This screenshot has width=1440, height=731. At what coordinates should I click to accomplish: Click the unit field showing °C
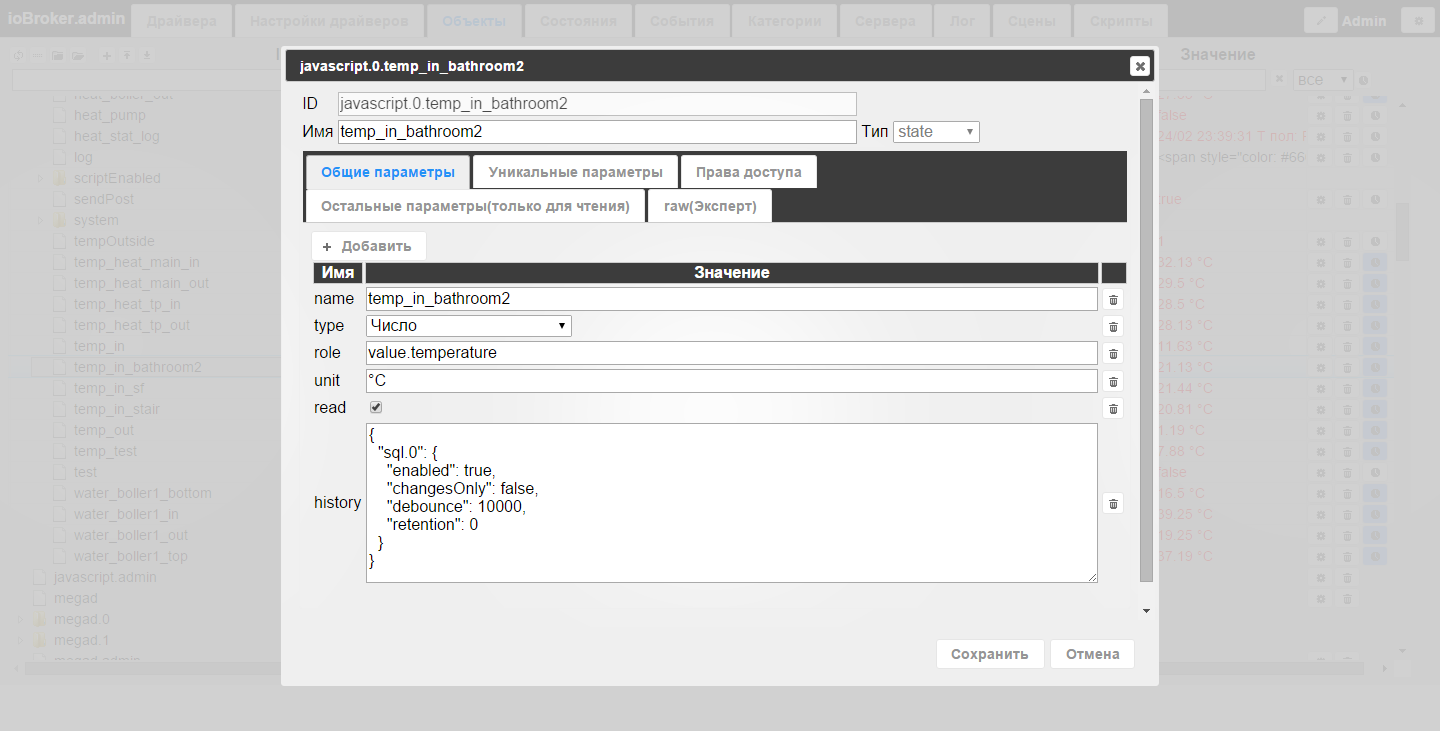click(x=732, y=381)
